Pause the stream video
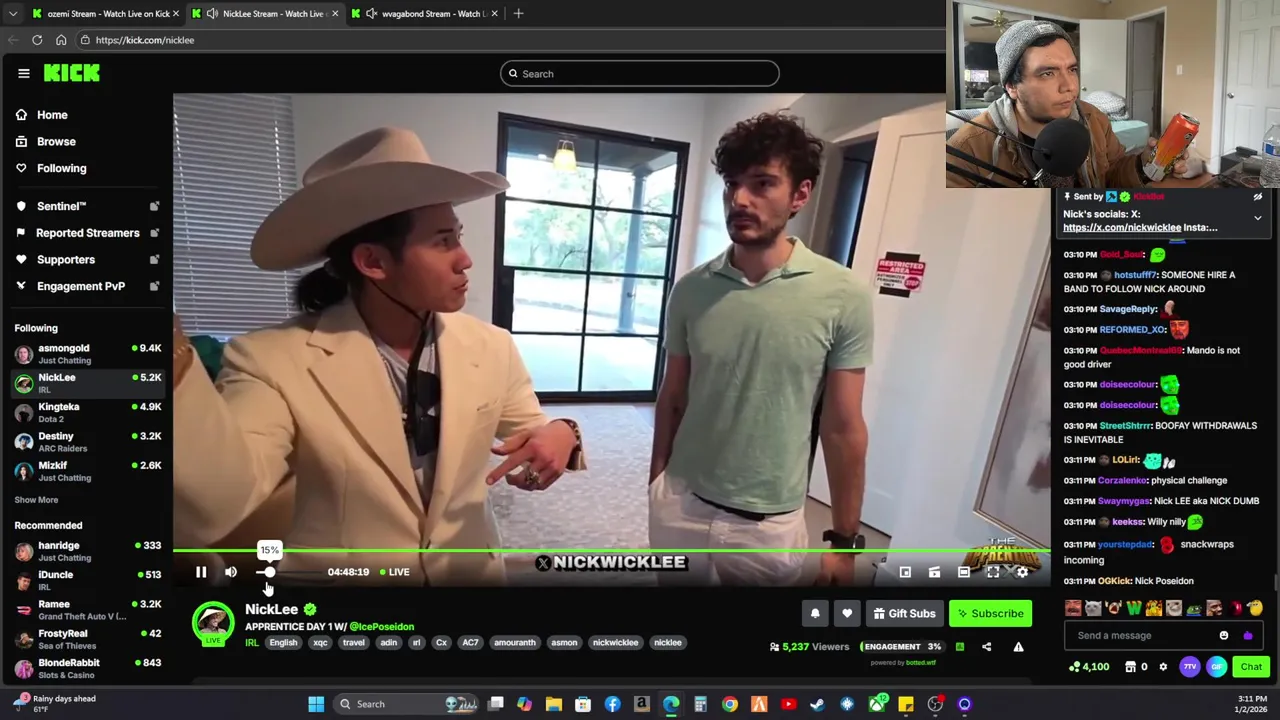 click(x=201, y=572)
